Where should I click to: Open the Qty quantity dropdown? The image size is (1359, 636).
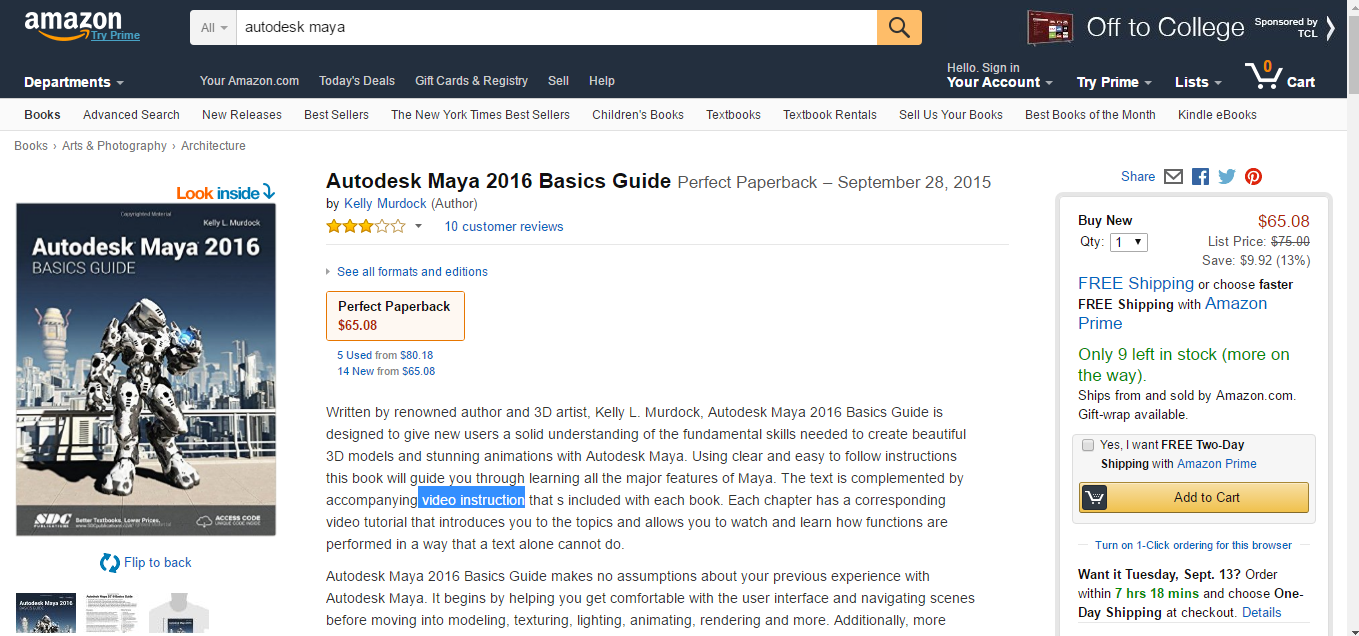[1129, 242]
